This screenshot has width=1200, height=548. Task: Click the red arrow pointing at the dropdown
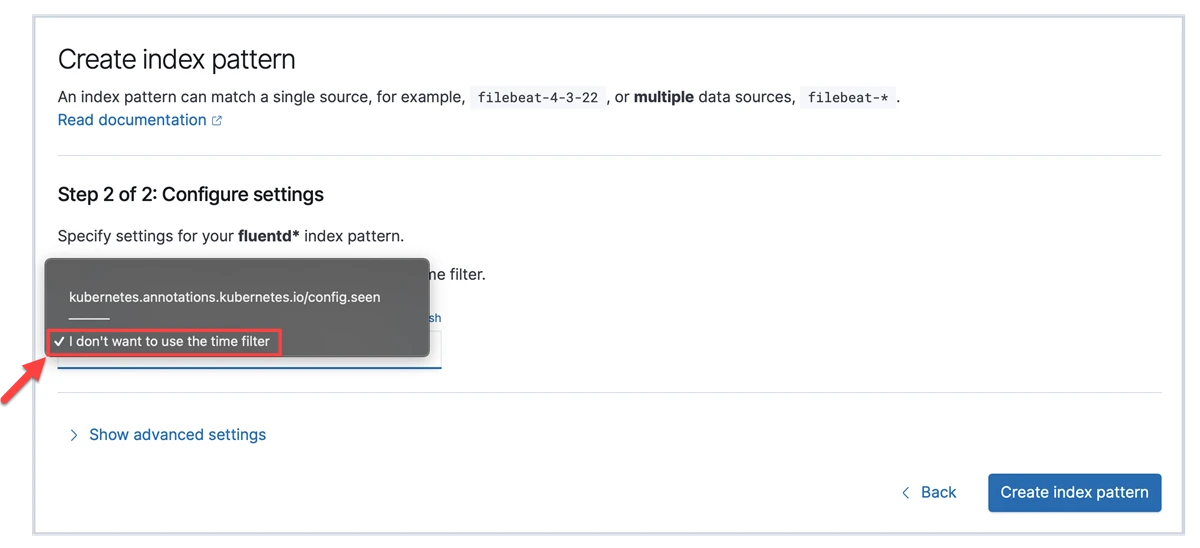click(x=23, y=377)
